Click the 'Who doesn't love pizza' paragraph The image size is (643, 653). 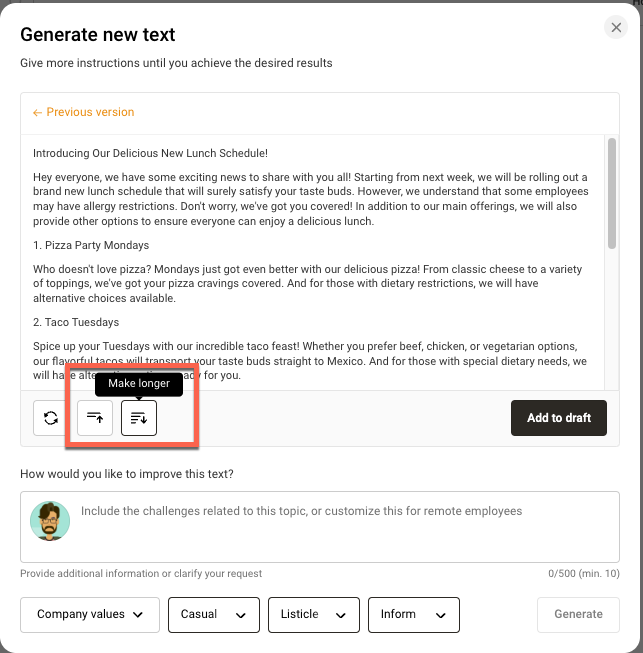click(310, 283)
